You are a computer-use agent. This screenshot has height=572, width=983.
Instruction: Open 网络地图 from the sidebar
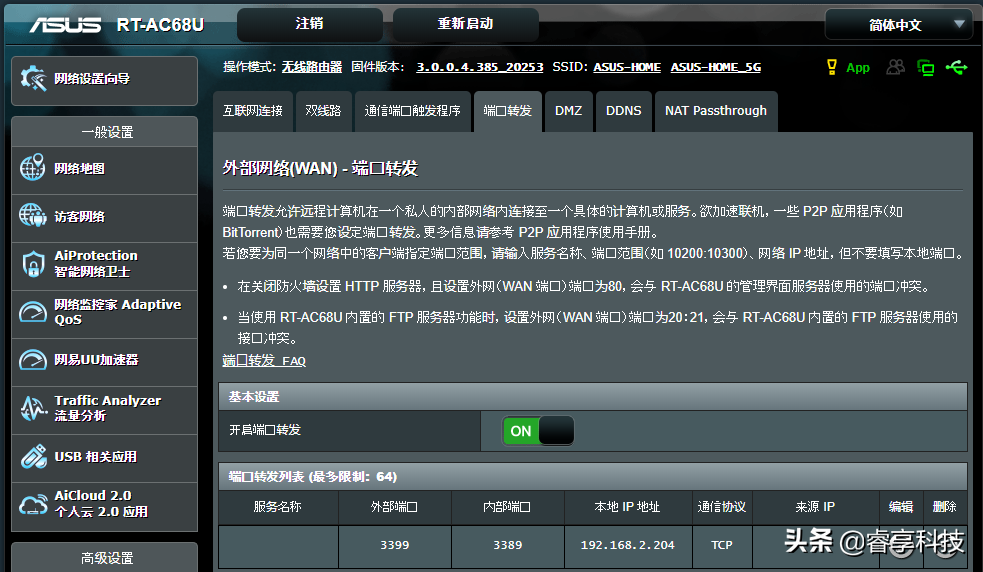(x=105, y=170)
